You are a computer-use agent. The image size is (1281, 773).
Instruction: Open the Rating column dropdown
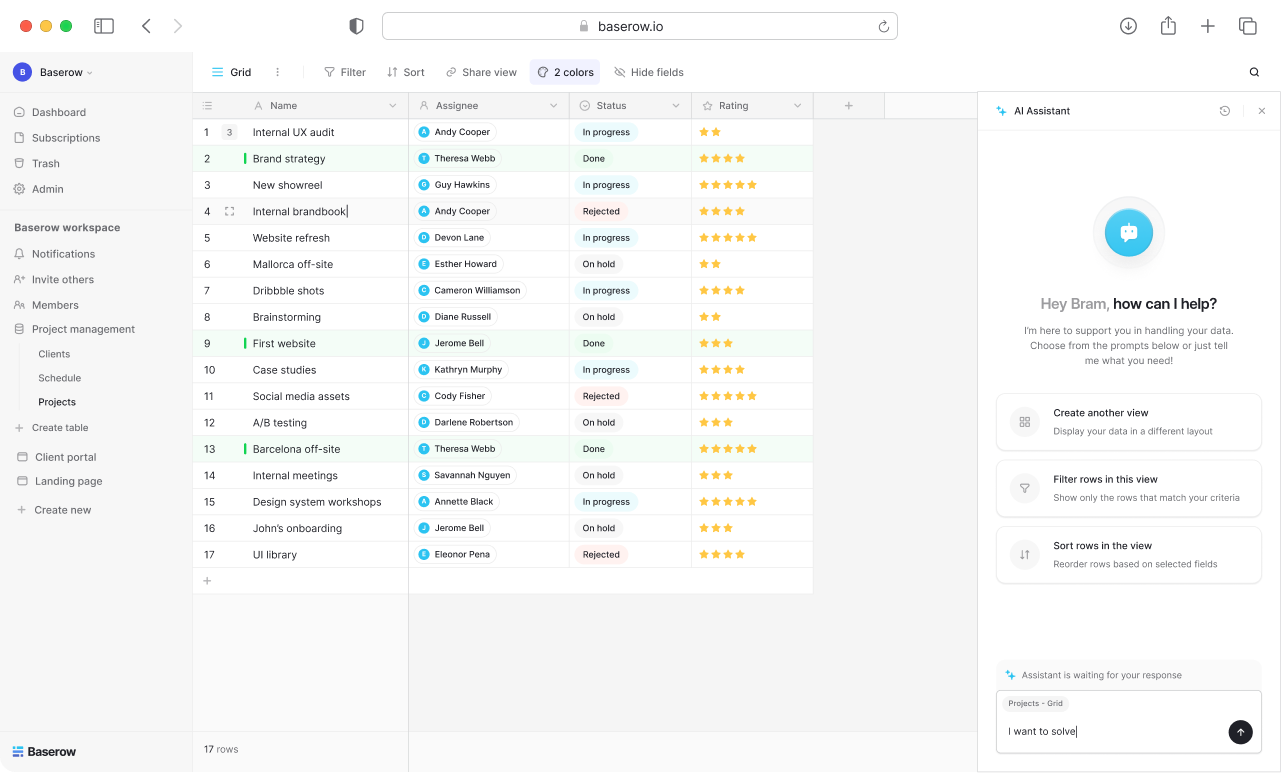(x=797, y=106)
